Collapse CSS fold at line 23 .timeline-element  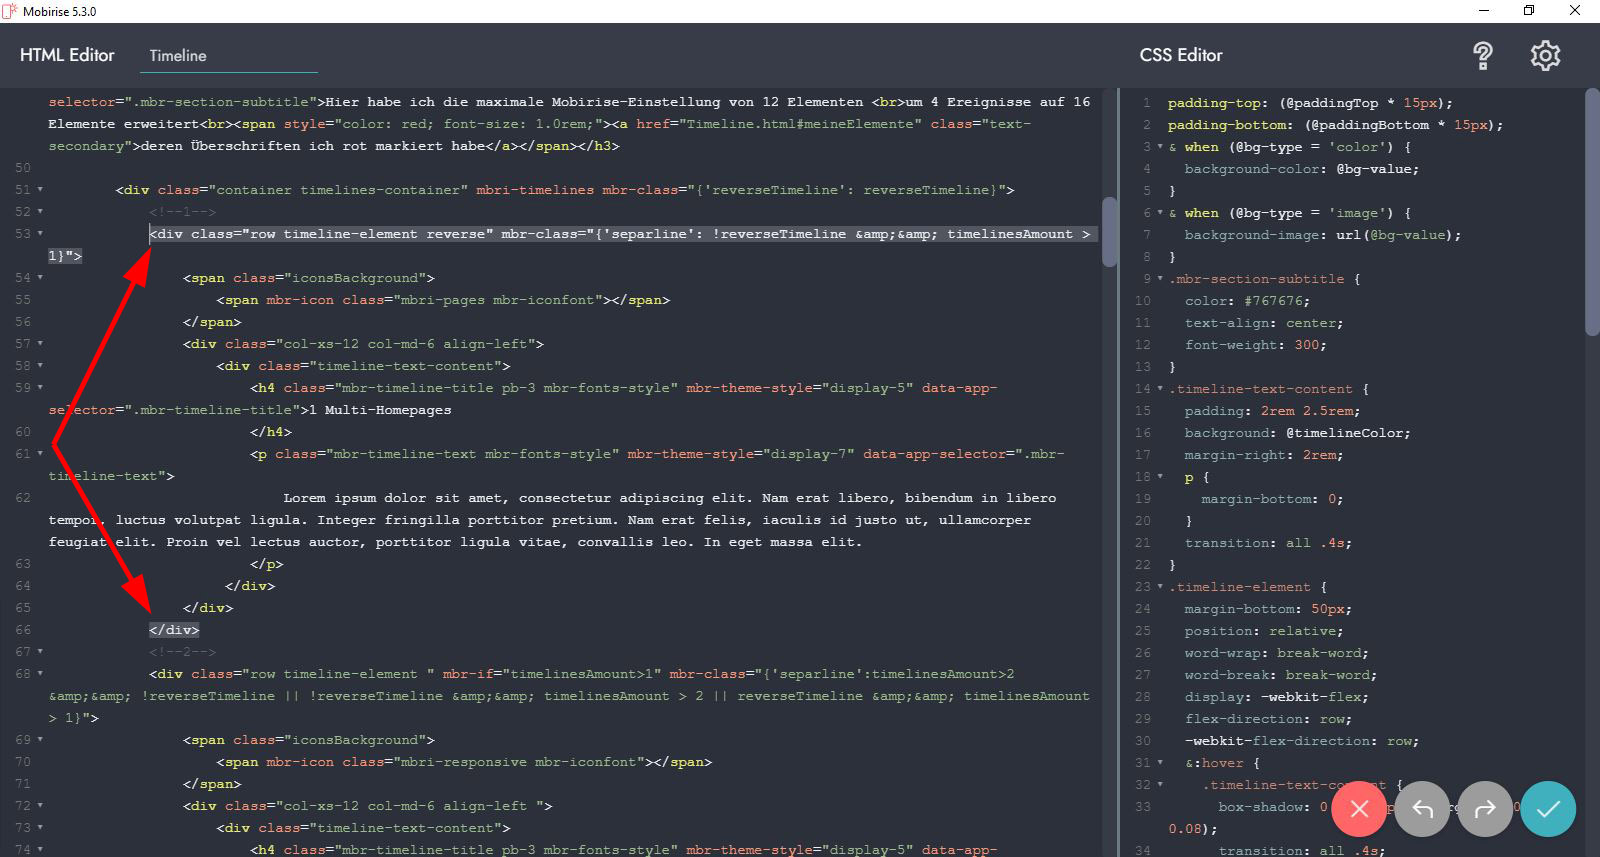1160,587
